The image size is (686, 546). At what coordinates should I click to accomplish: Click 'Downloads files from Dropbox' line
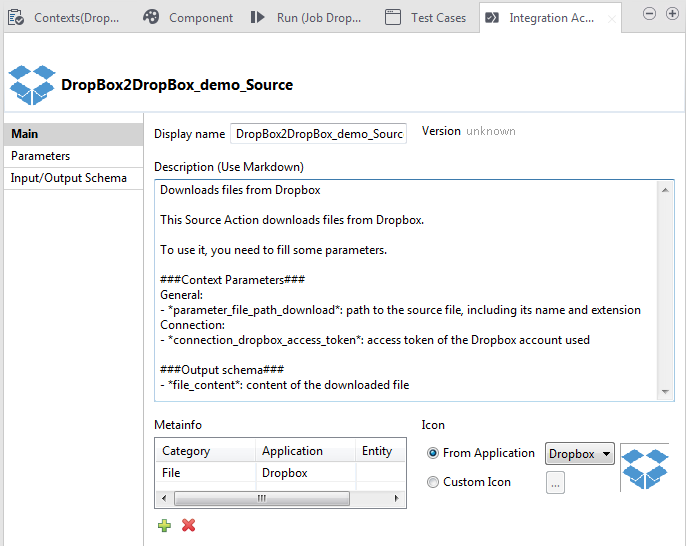coord(240,190)
